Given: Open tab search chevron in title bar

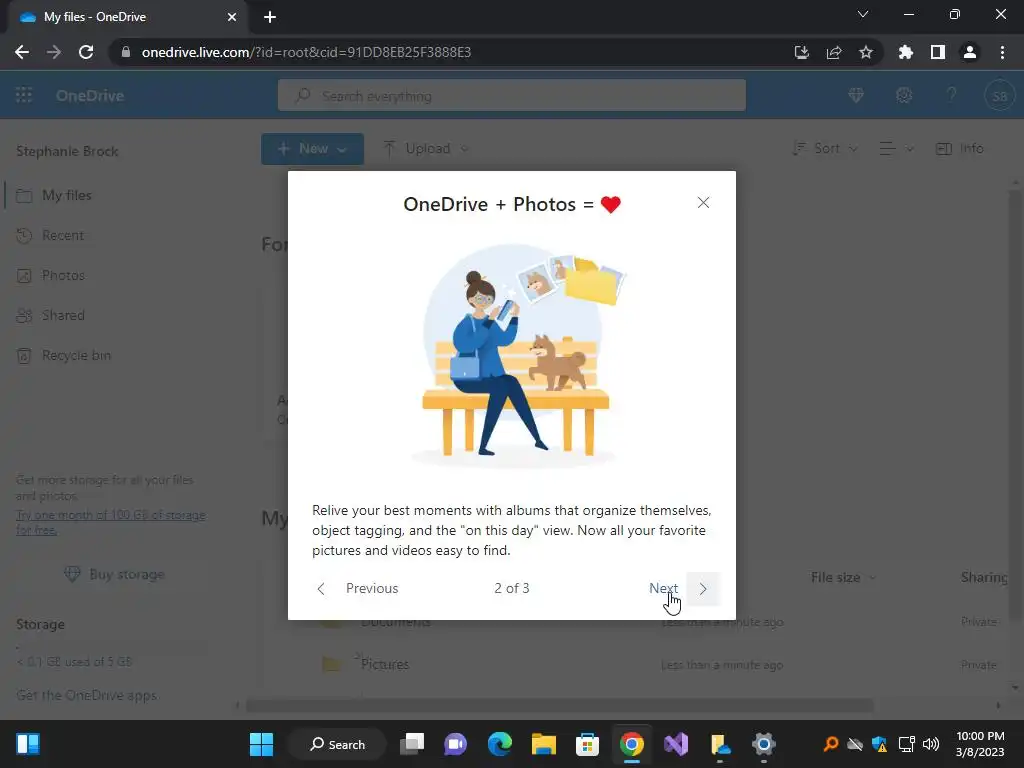Looking at the screenshot, I should 863,14.
